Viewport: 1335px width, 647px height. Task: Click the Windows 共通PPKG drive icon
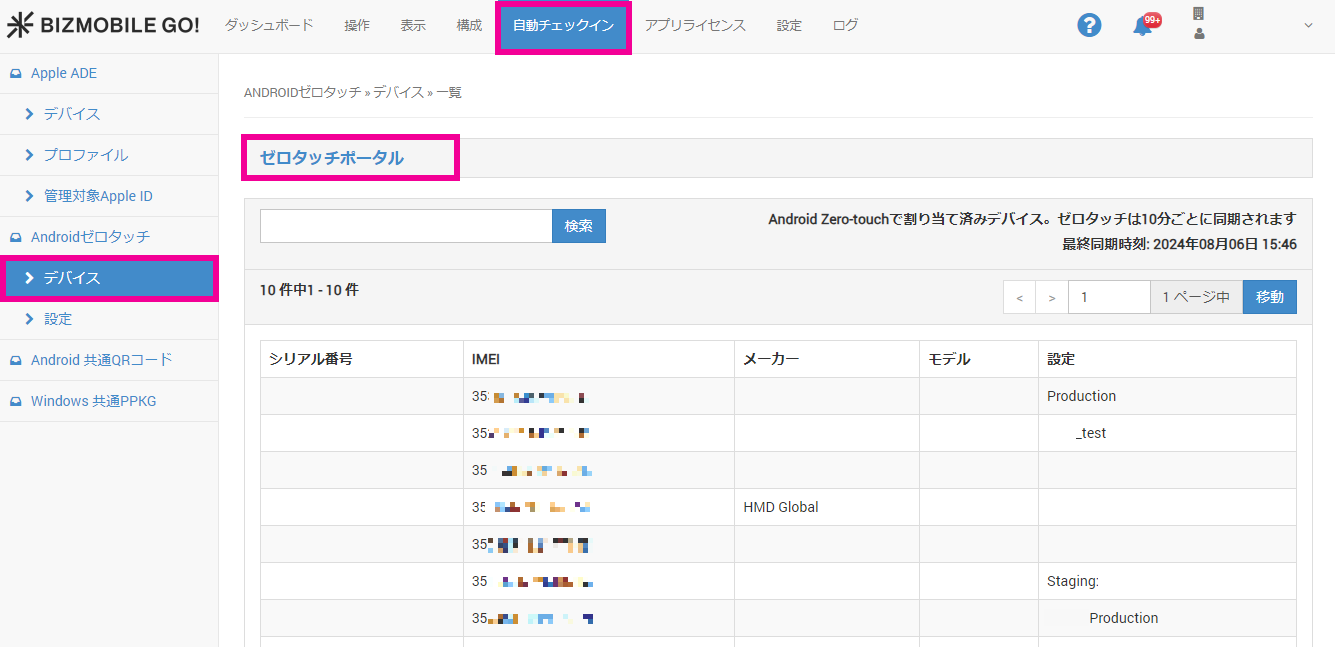[x=15, y=402]
